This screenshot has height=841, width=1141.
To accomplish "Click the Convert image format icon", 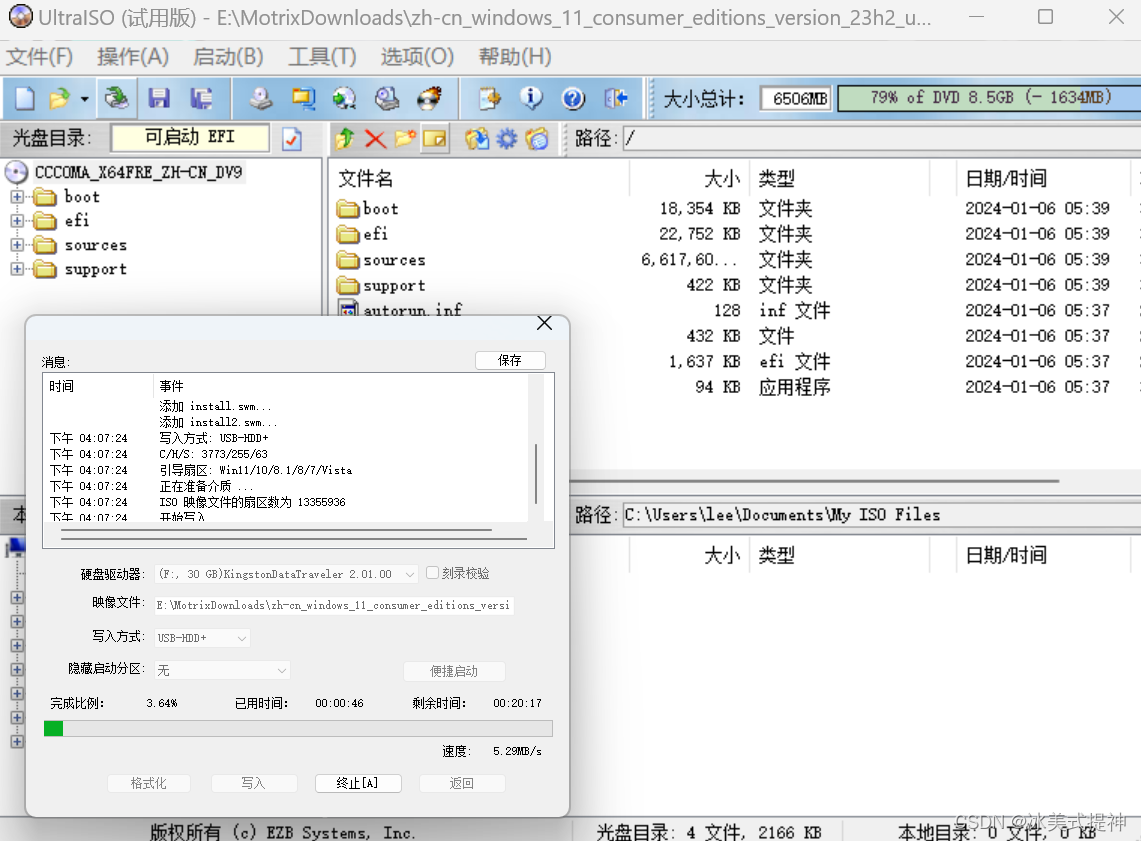I will point(344,98).
